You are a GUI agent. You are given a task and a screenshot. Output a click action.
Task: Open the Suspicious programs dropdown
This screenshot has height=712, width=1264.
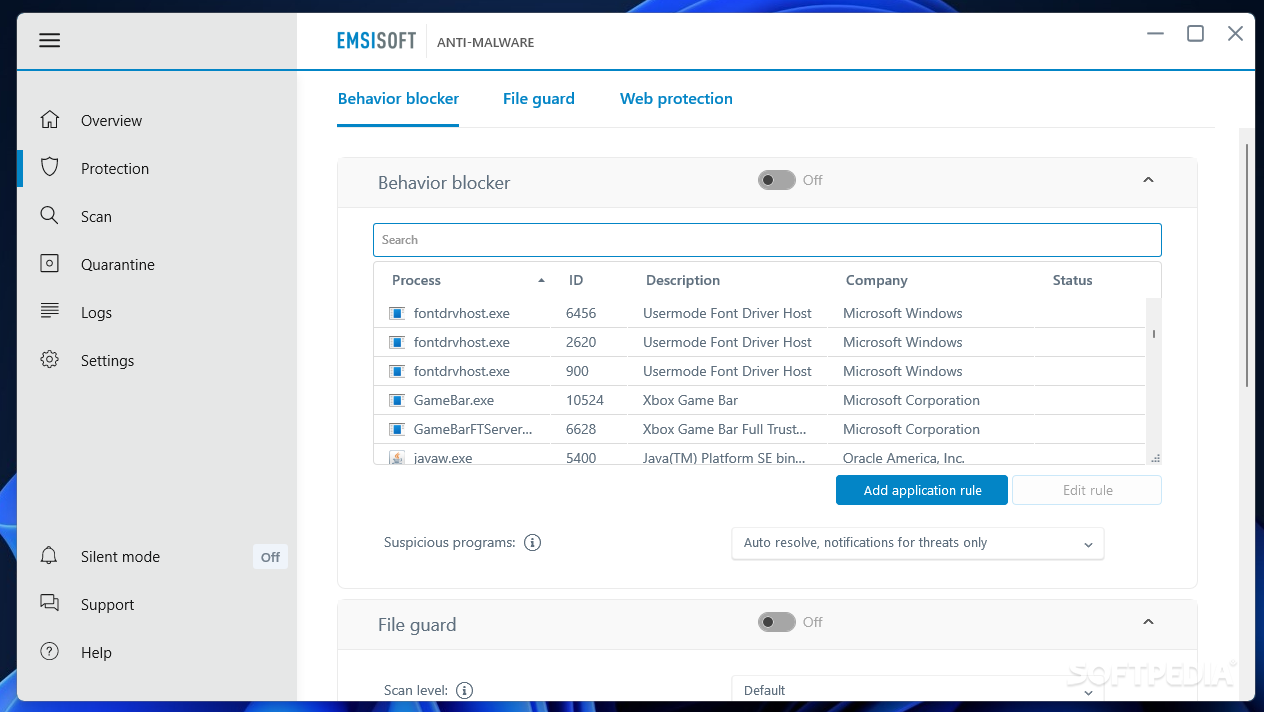click(918, 543)
